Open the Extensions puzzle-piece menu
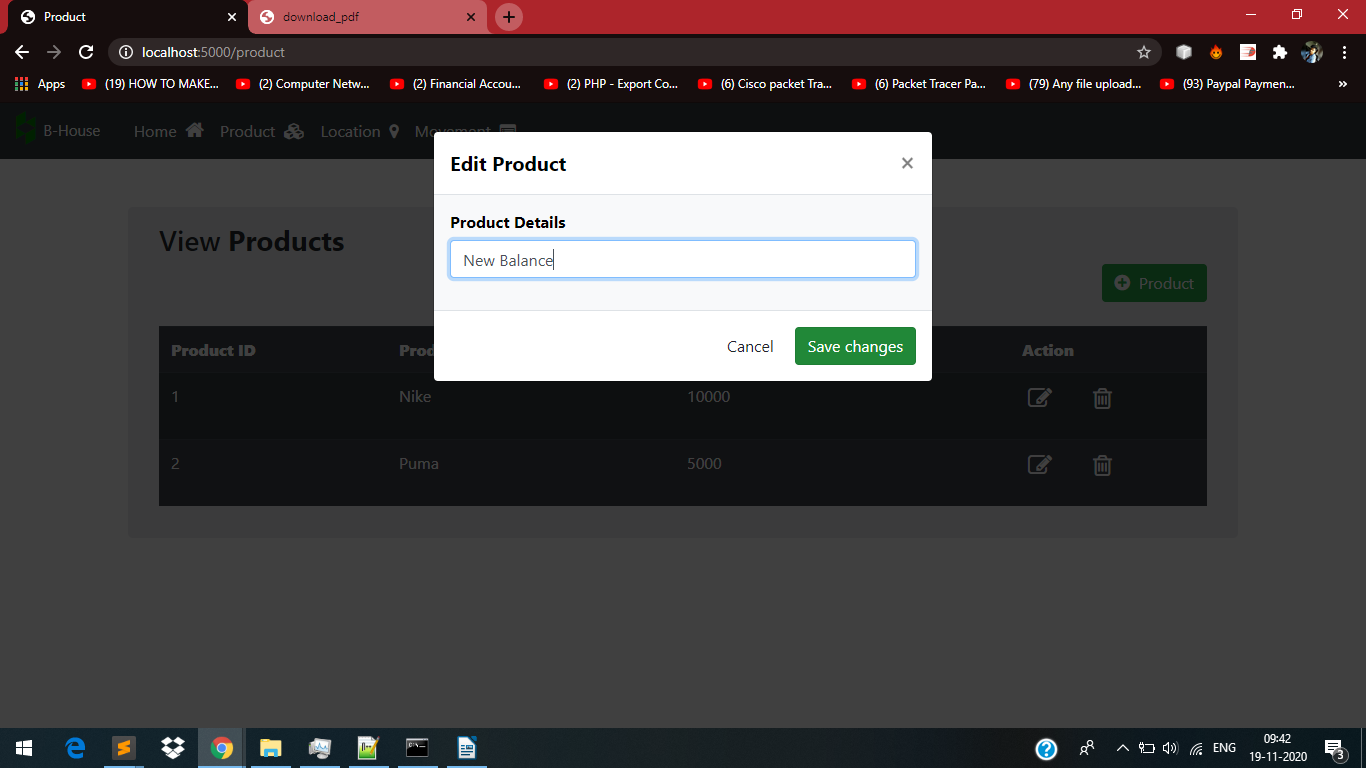Viewport: 1366px width, 768px height. [x=1279, y=52]
